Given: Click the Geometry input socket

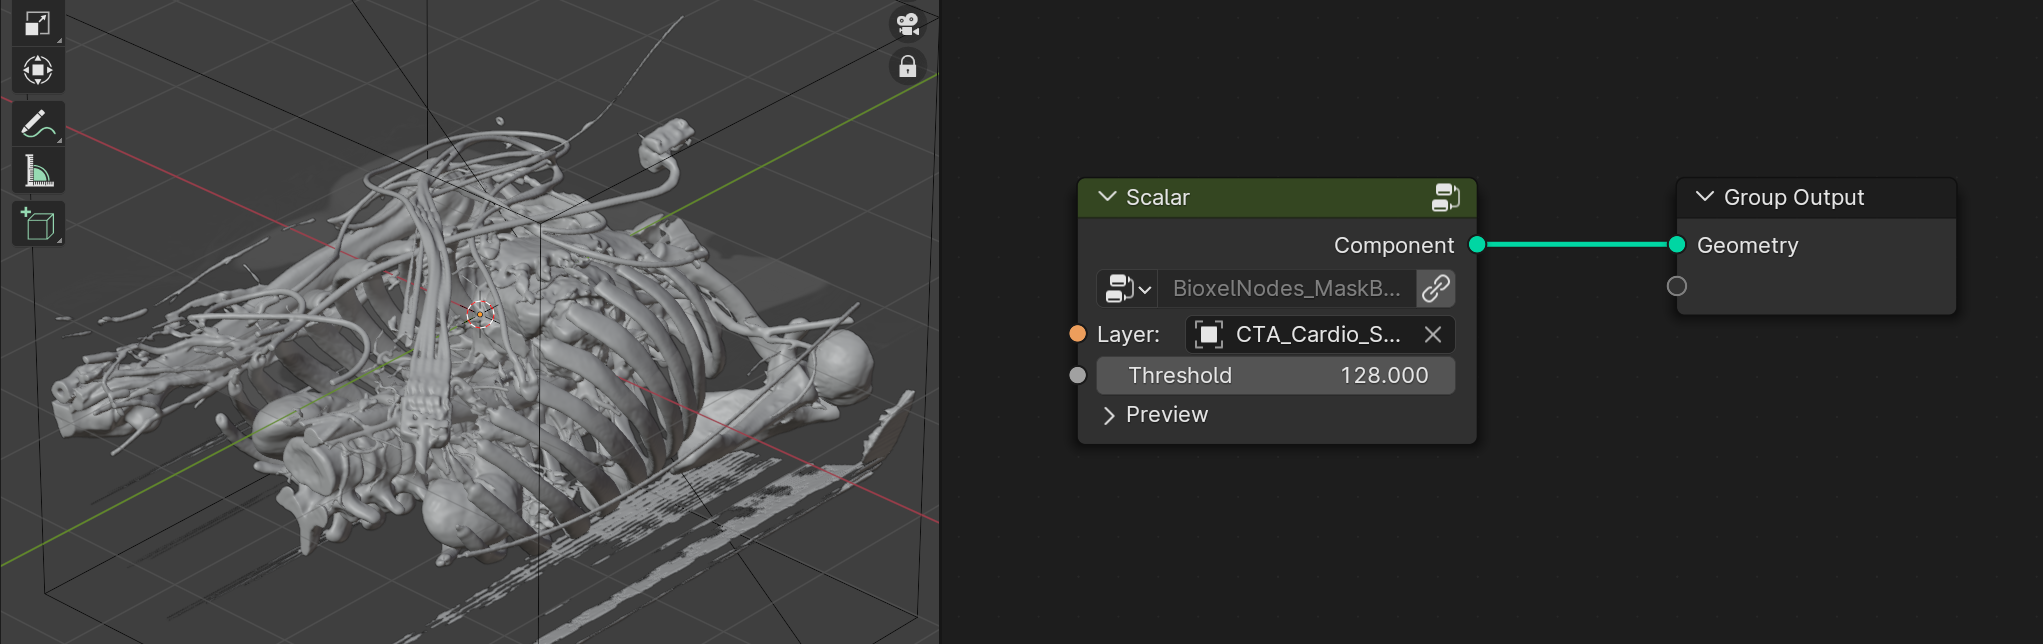Looking at the screenshot, I should tap(1677, 245).
